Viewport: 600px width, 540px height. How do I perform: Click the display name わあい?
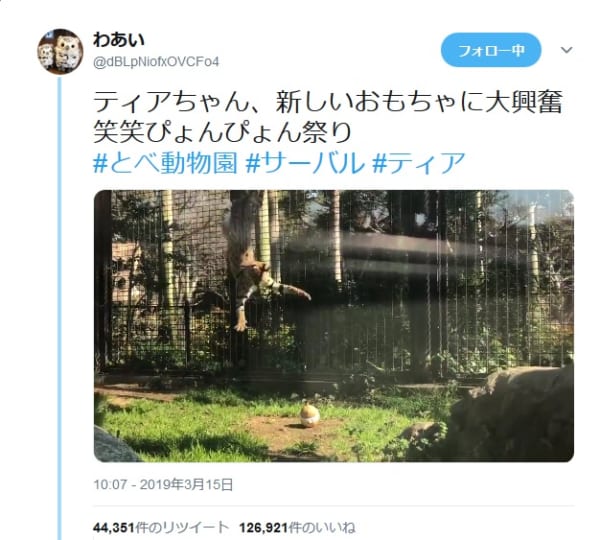[119, 40]
